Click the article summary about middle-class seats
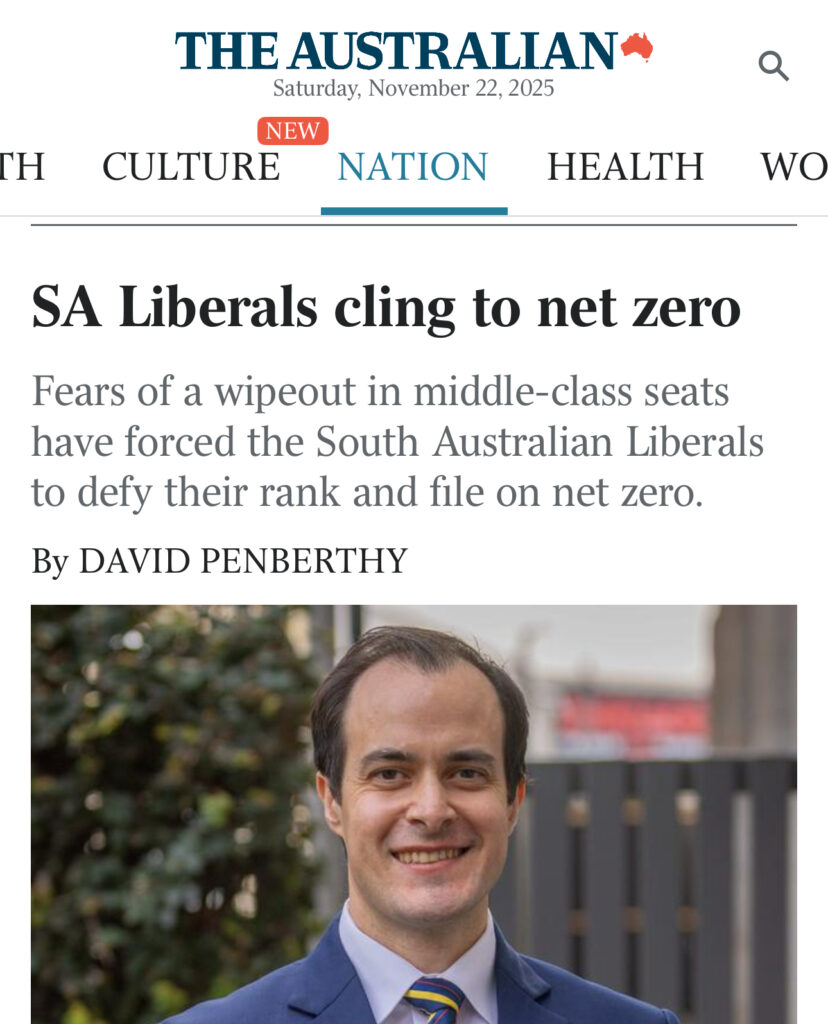The height and width of the screenshot is (1024, 828). coord(397,442)
